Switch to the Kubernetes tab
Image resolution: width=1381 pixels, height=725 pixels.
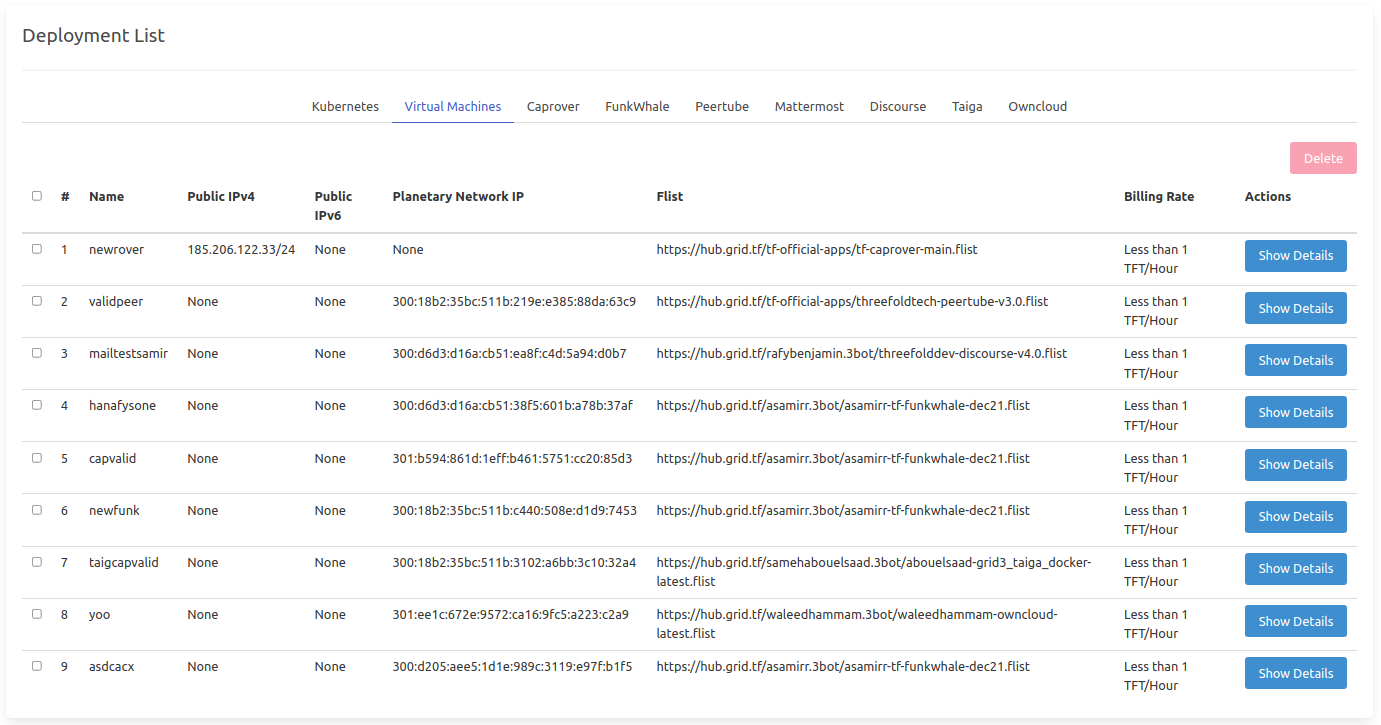coord(344,106)
